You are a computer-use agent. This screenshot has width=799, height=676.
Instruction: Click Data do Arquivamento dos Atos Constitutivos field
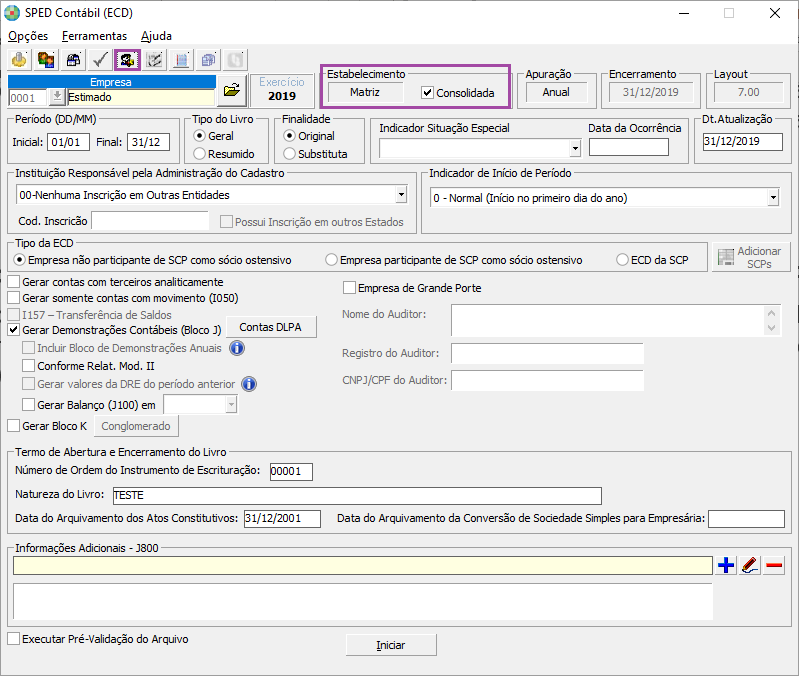282,519
